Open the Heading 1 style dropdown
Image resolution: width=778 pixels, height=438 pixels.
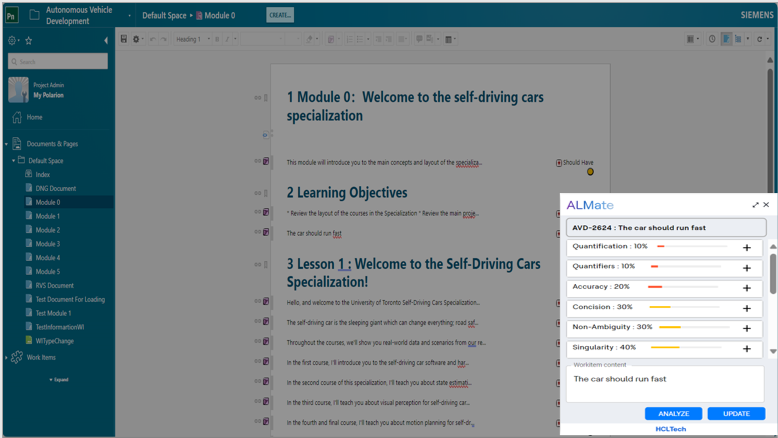pyautogui.click(x=192, y=40)
